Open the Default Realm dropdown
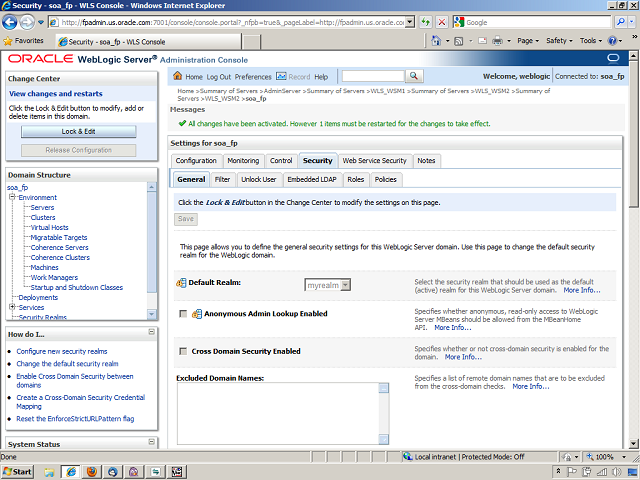Screen dimensions: 640x480 point(328,285)
